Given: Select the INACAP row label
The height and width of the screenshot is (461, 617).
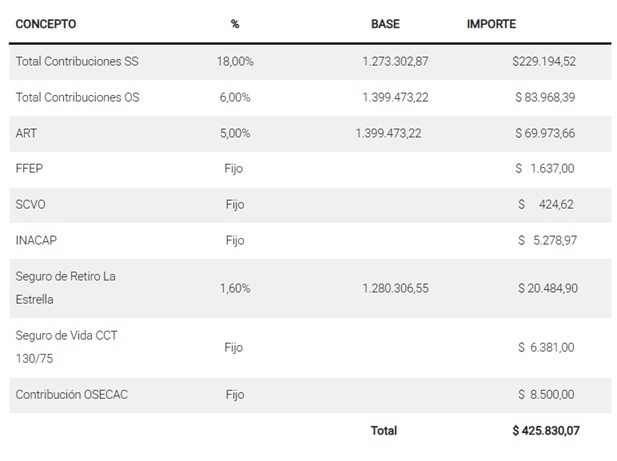Looking at the screenshot, I should point(37,240).
